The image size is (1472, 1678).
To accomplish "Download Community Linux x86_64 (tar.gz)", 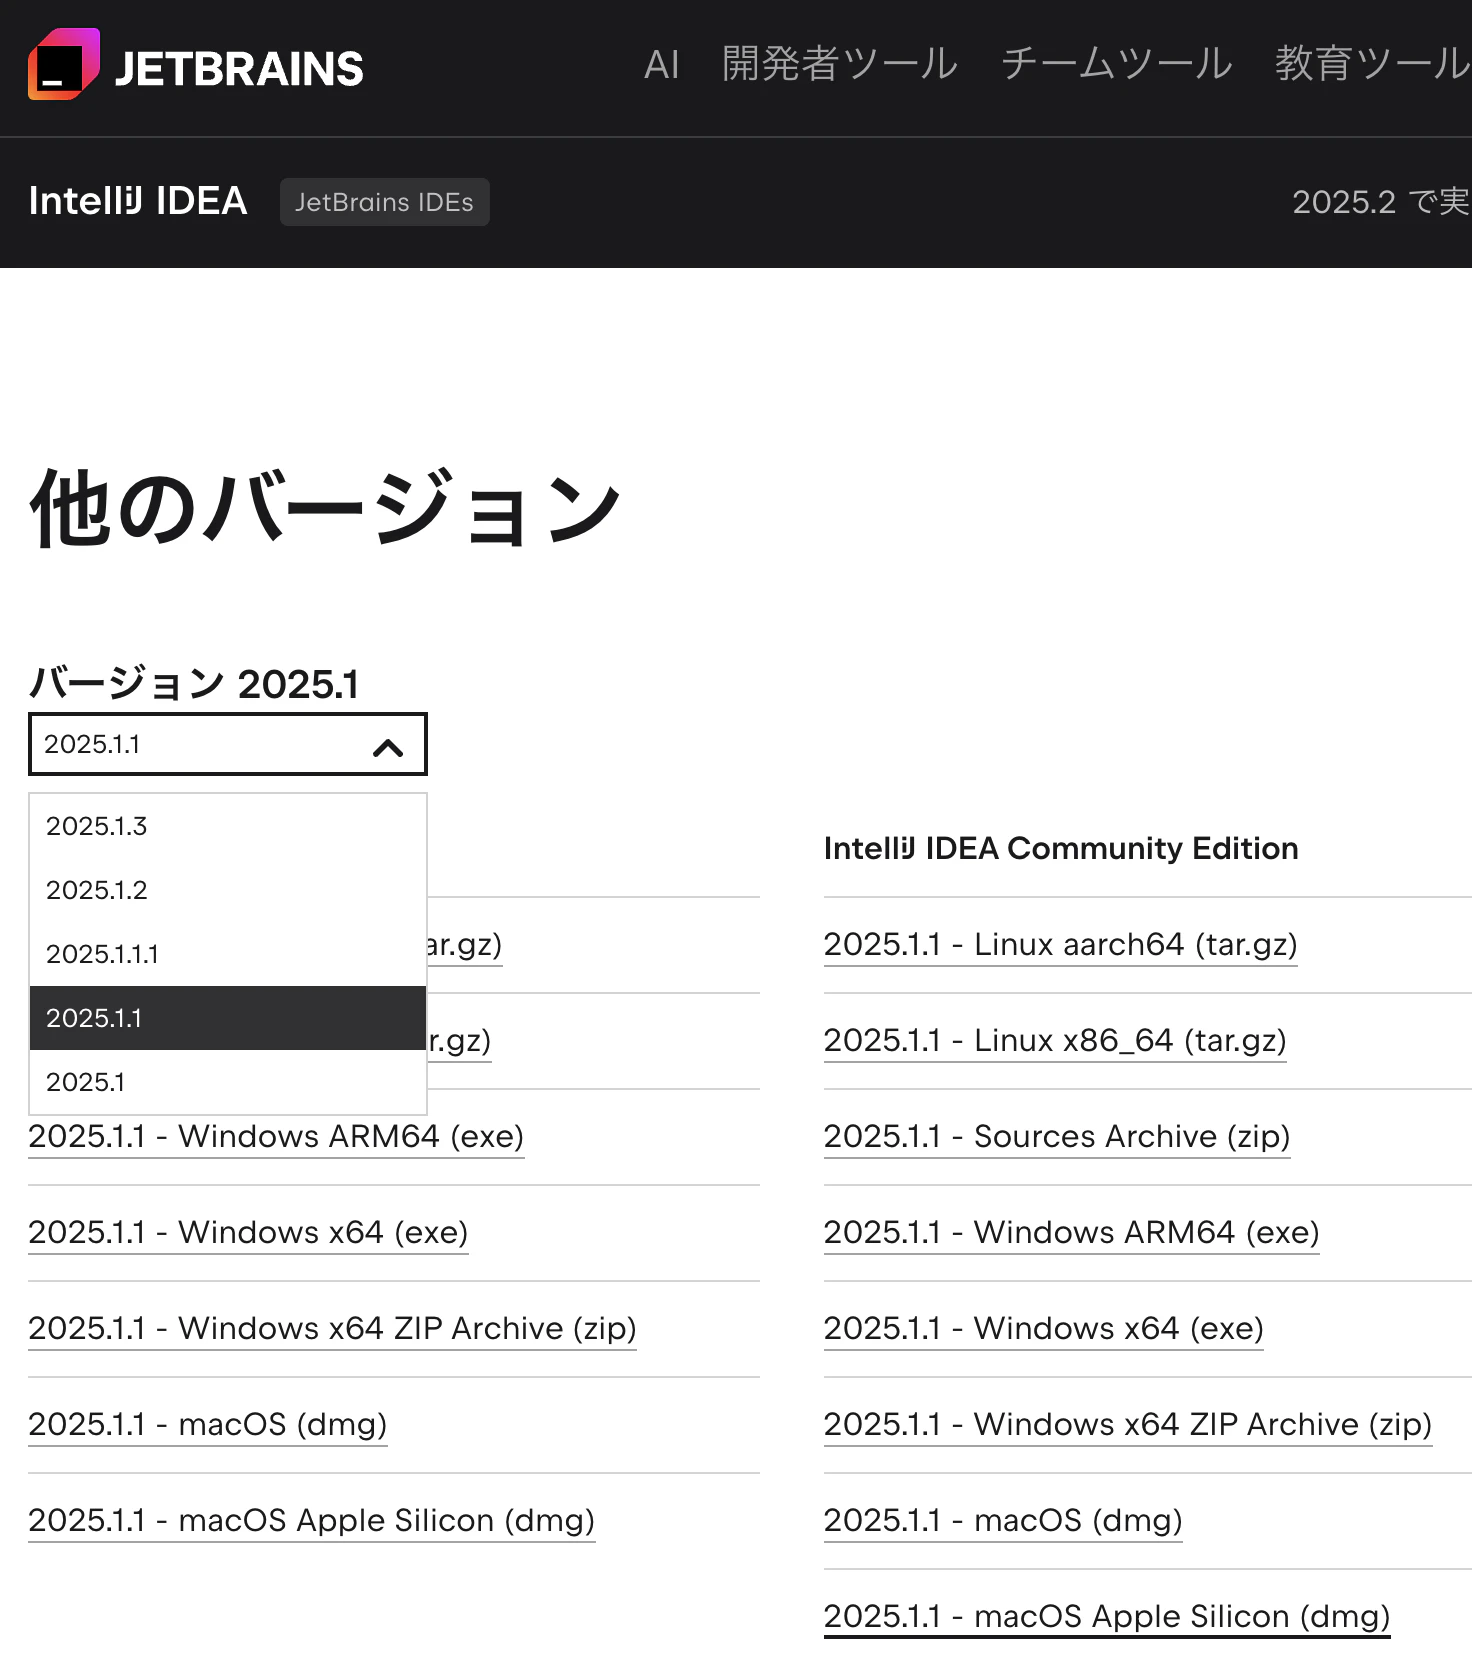I will pos(1055,1040).
